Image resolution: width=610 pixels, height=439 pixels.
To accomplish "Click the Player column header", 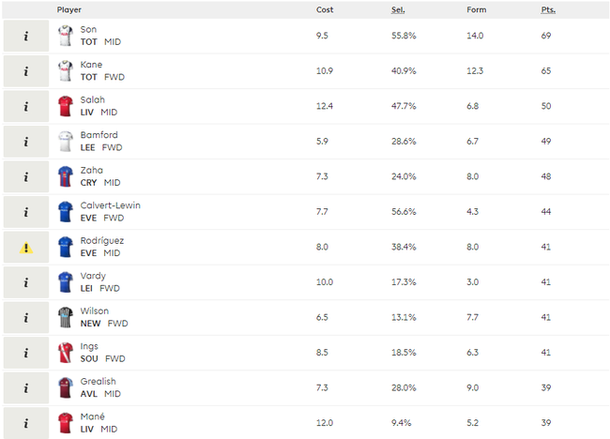I will (69, 10).
